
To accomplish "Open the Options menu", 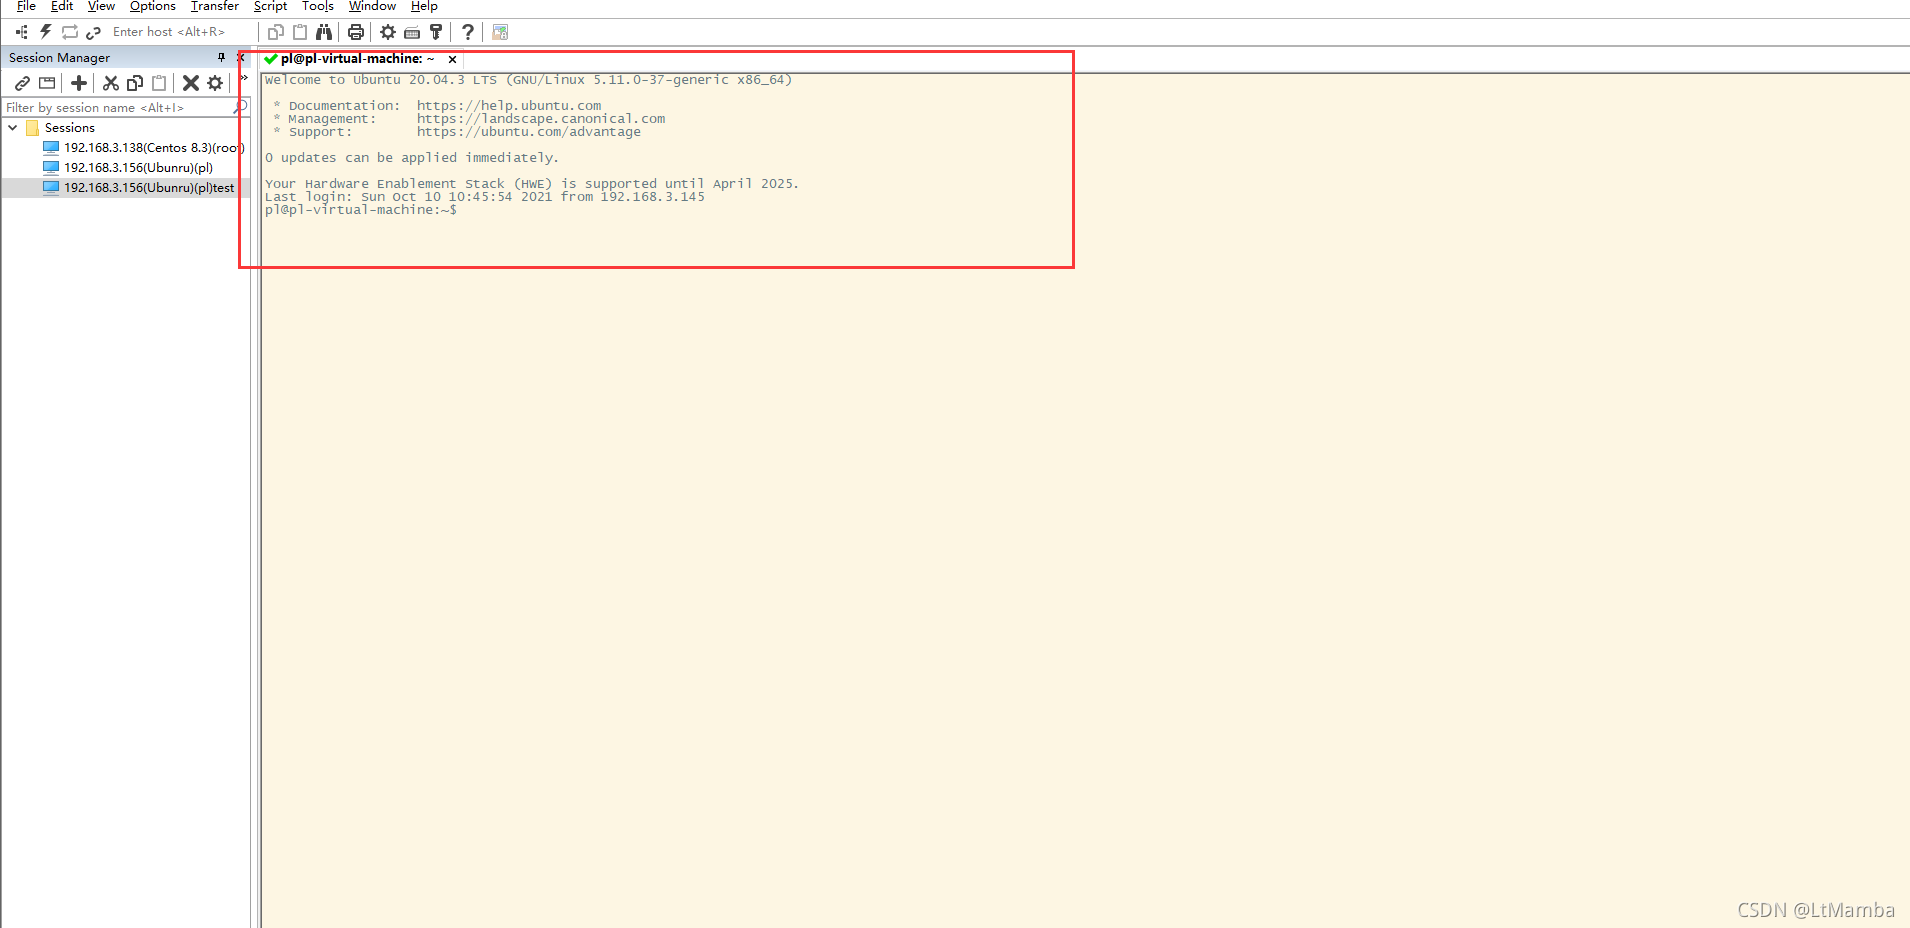I will [x=153, y=7].
